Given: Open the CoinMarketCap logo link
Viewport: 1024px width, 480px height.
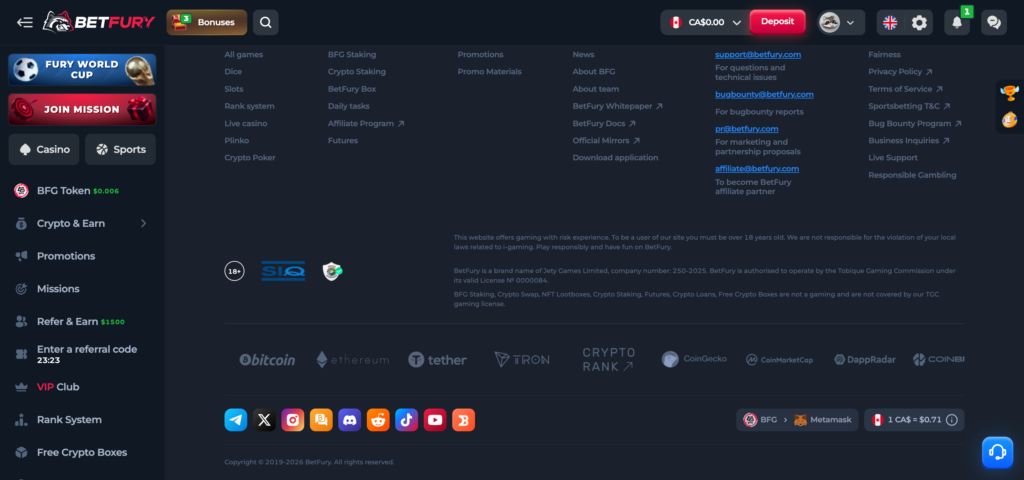Looking at the screenshot, I should pyautogui.click(x=780, y=360).
